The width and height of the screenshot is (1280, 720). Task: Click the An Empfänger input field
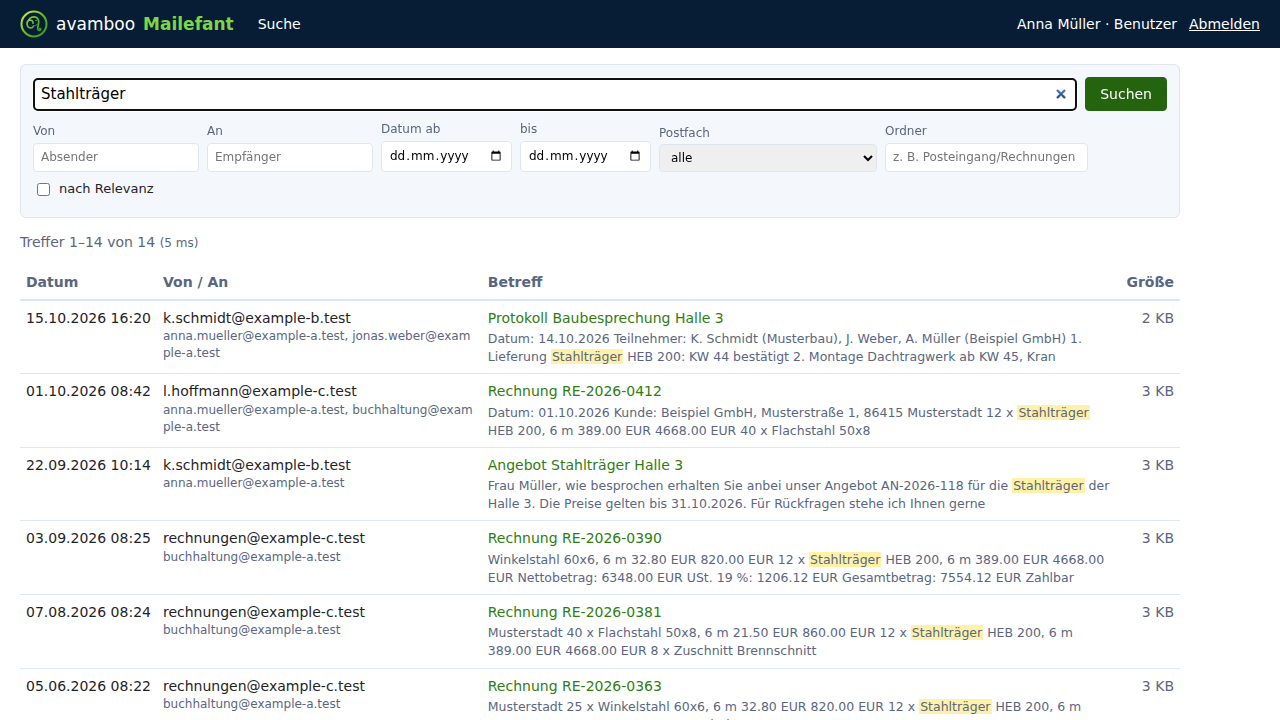290,157
